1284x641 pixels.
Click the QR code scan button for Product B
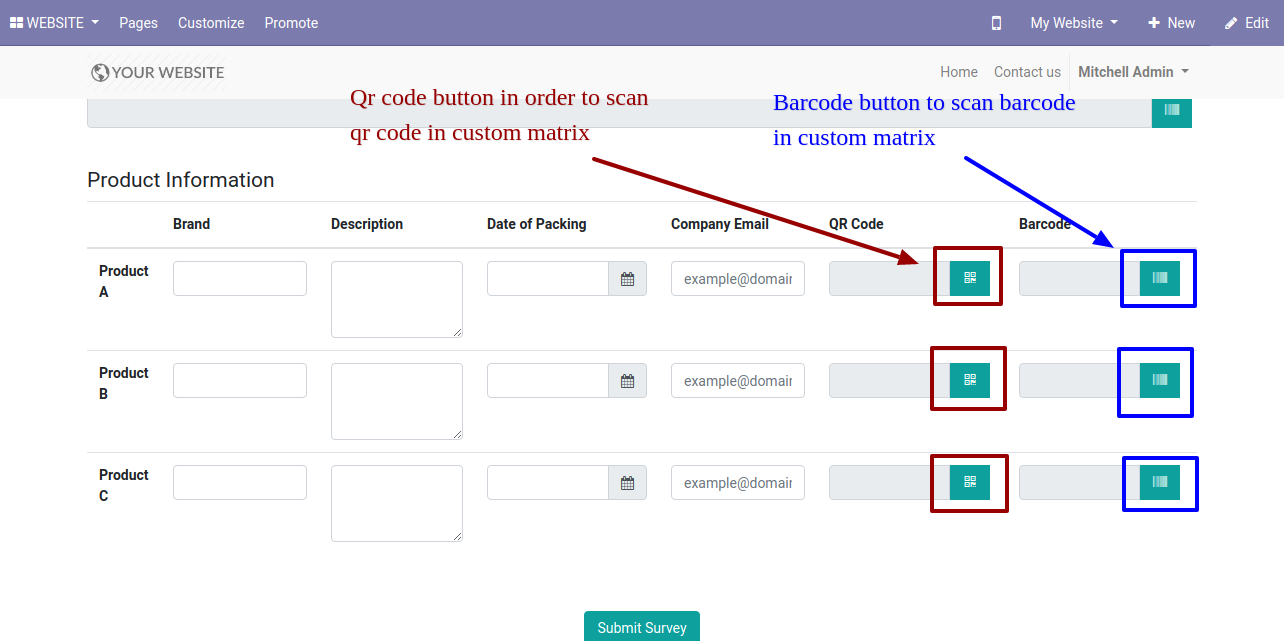tap(969, 380)
